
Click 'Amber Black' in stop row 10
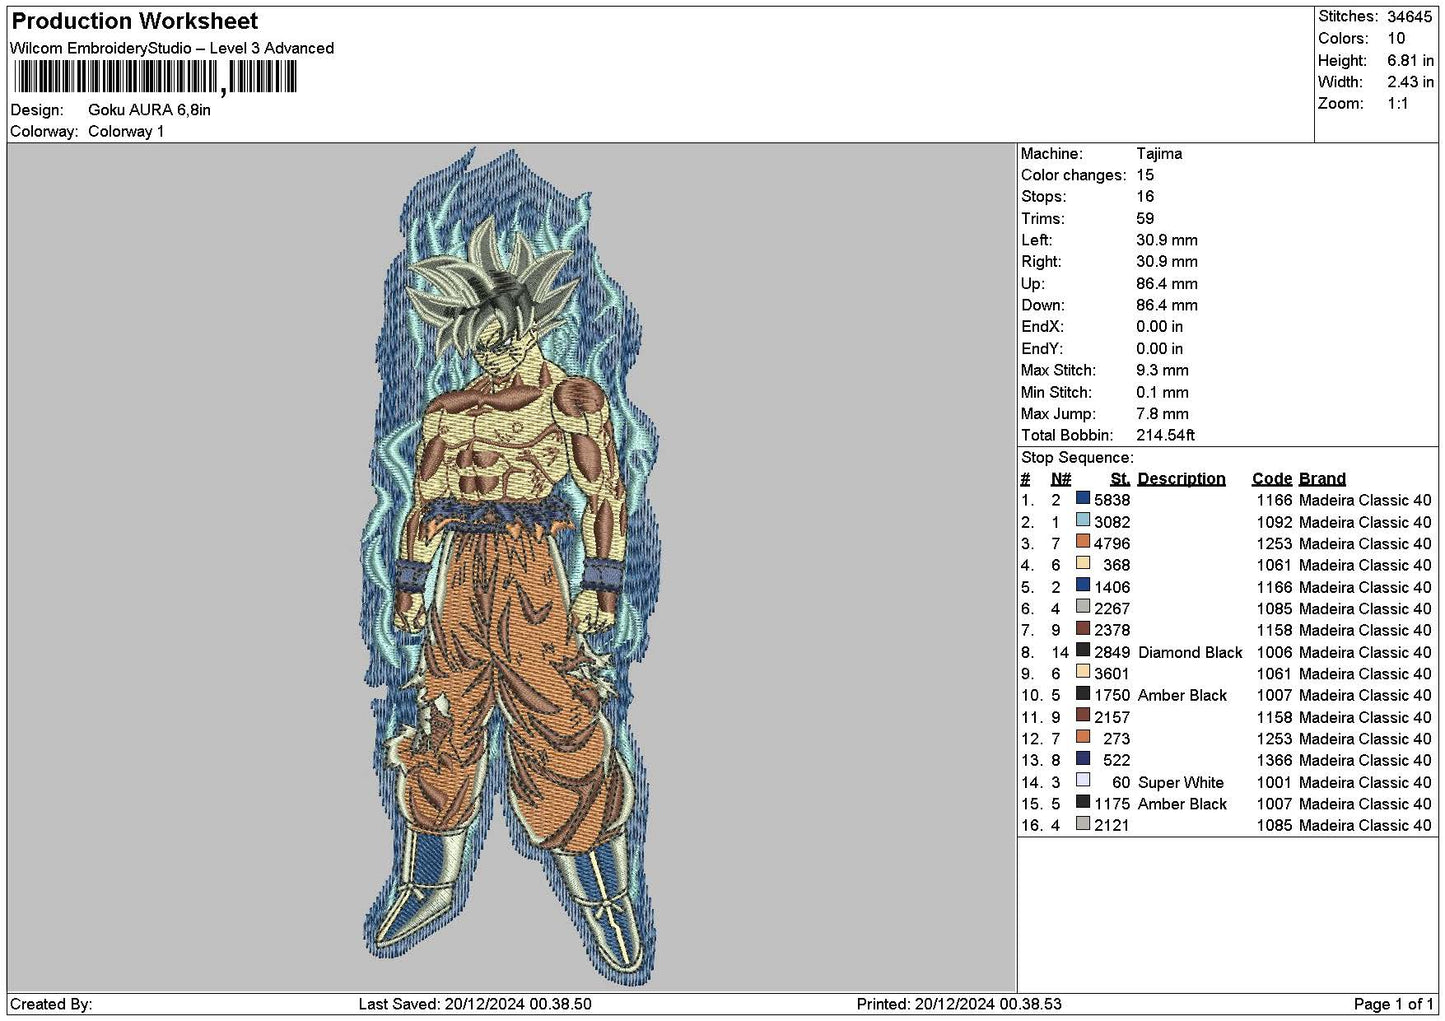[x=1182, y=696]
